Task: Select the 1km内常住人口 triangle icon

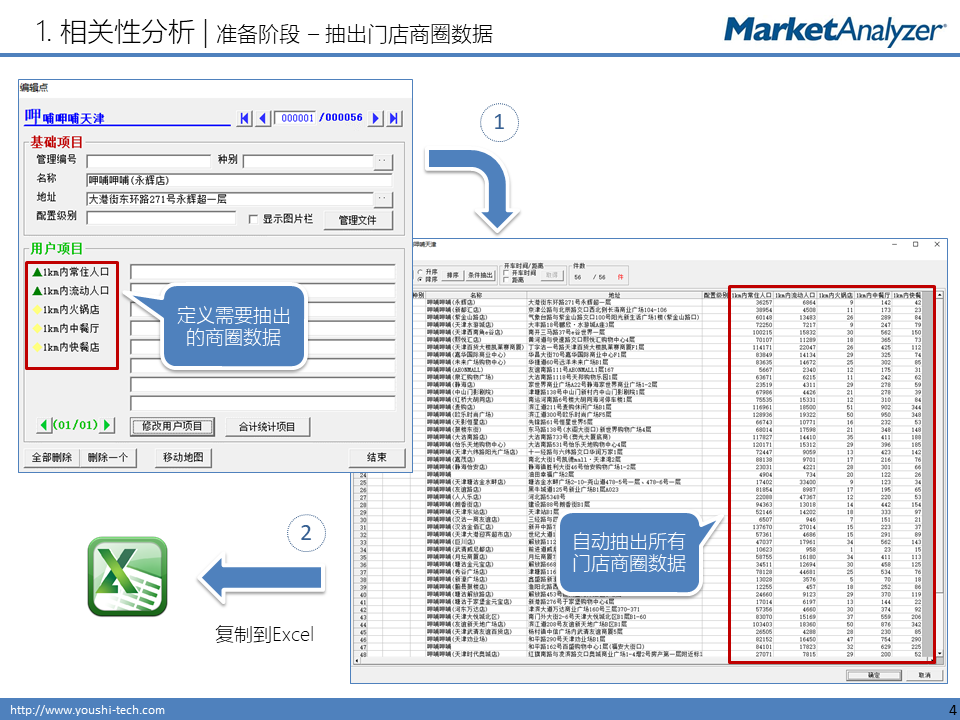Action: [37, 272]
